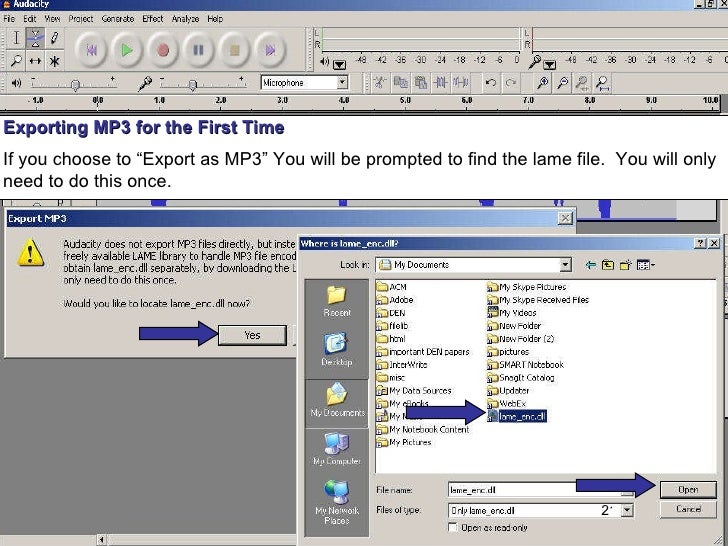Open the input meter dropdown arrow
This screenshot has width=728, height=546.
[x=550, y=65]
